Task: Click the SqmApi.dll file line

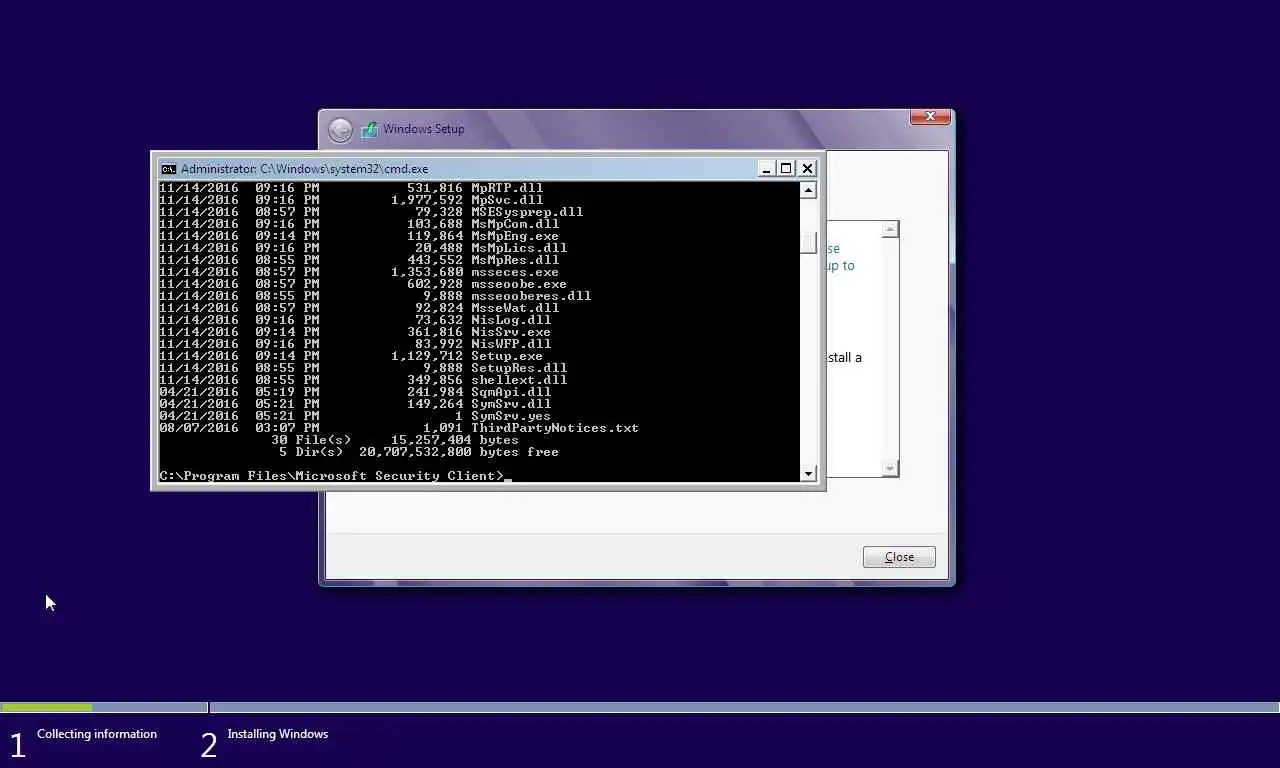Action: 355,392
